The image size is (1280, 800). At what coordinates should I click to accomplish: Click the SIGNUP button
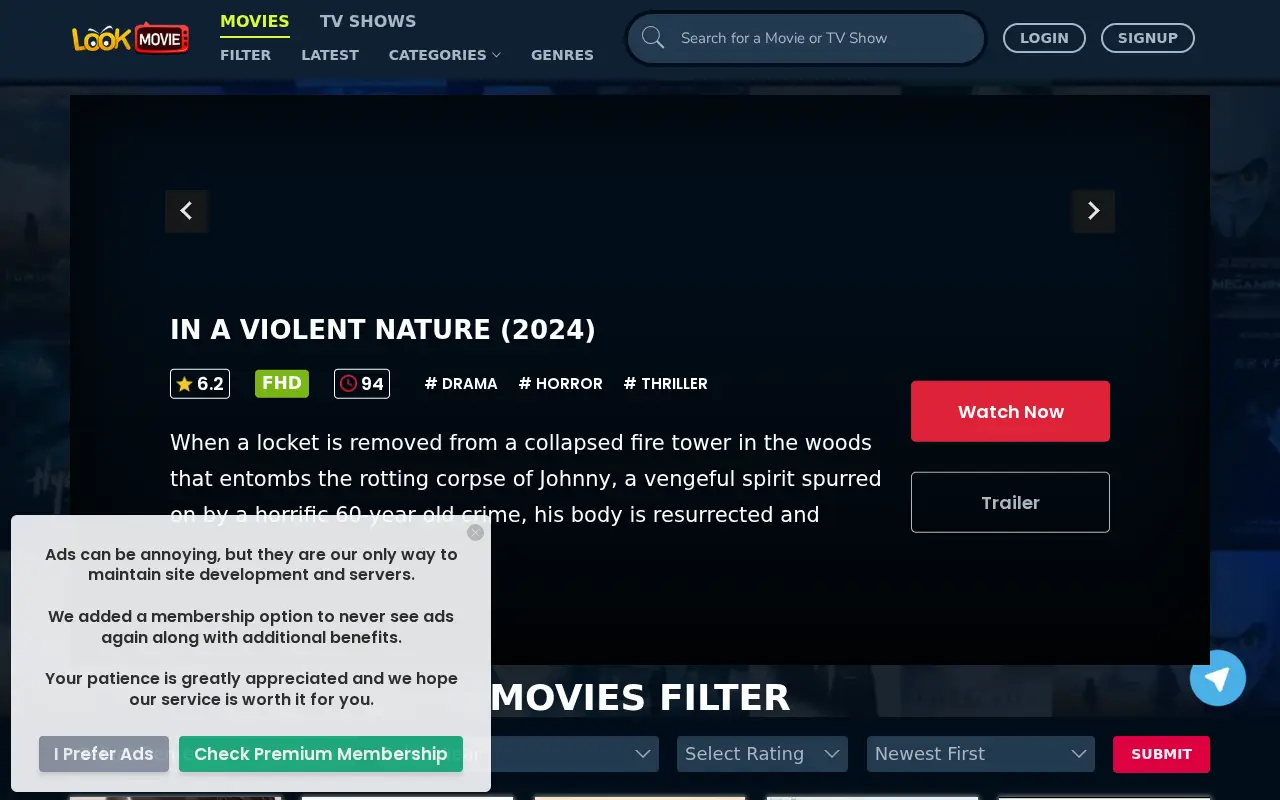coord(1148,38)
